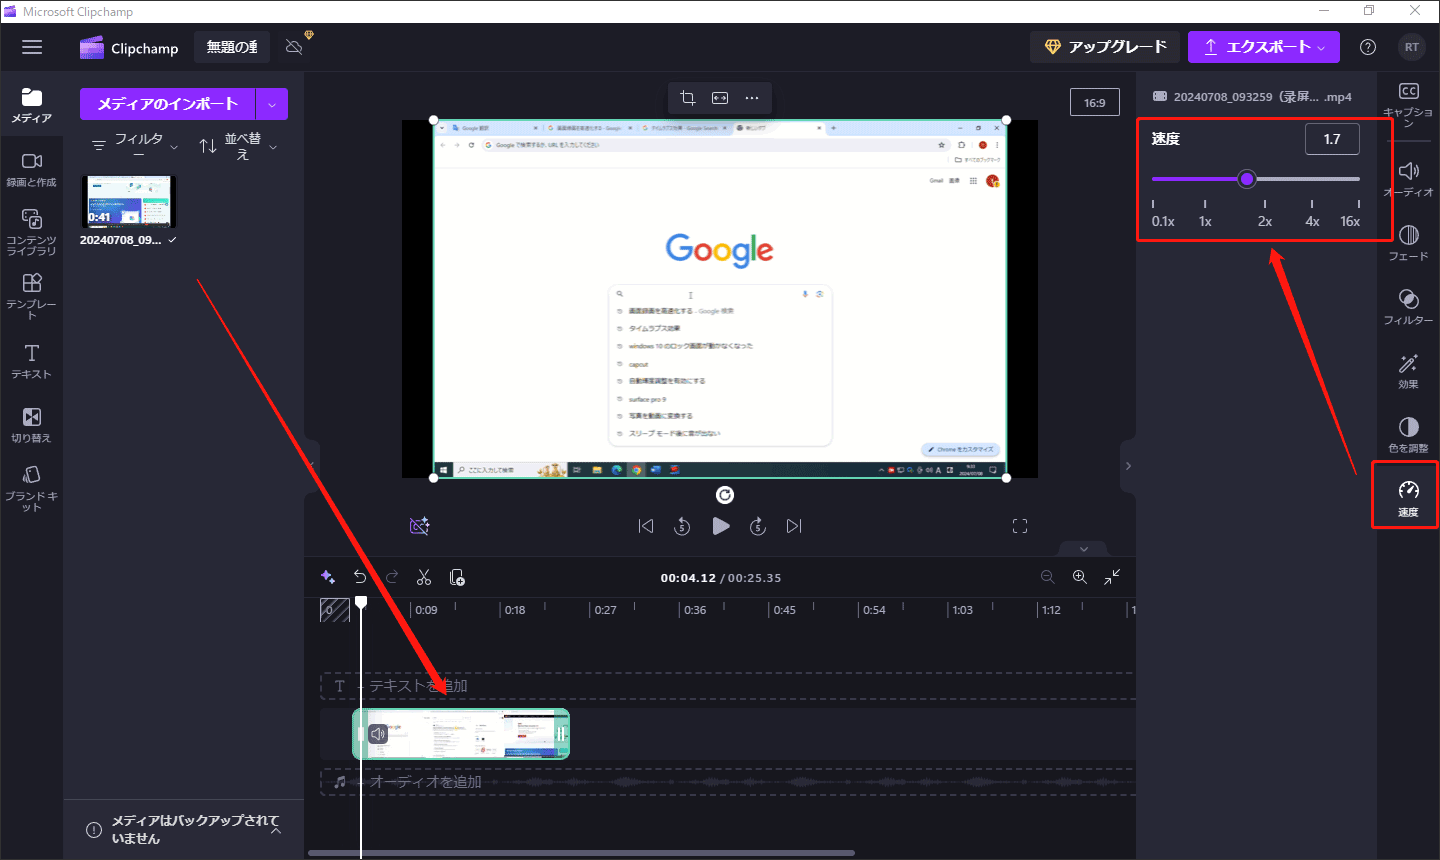Click テキストを追加 track
Viewport: 1440px width, 860px height.
[727, 686]
